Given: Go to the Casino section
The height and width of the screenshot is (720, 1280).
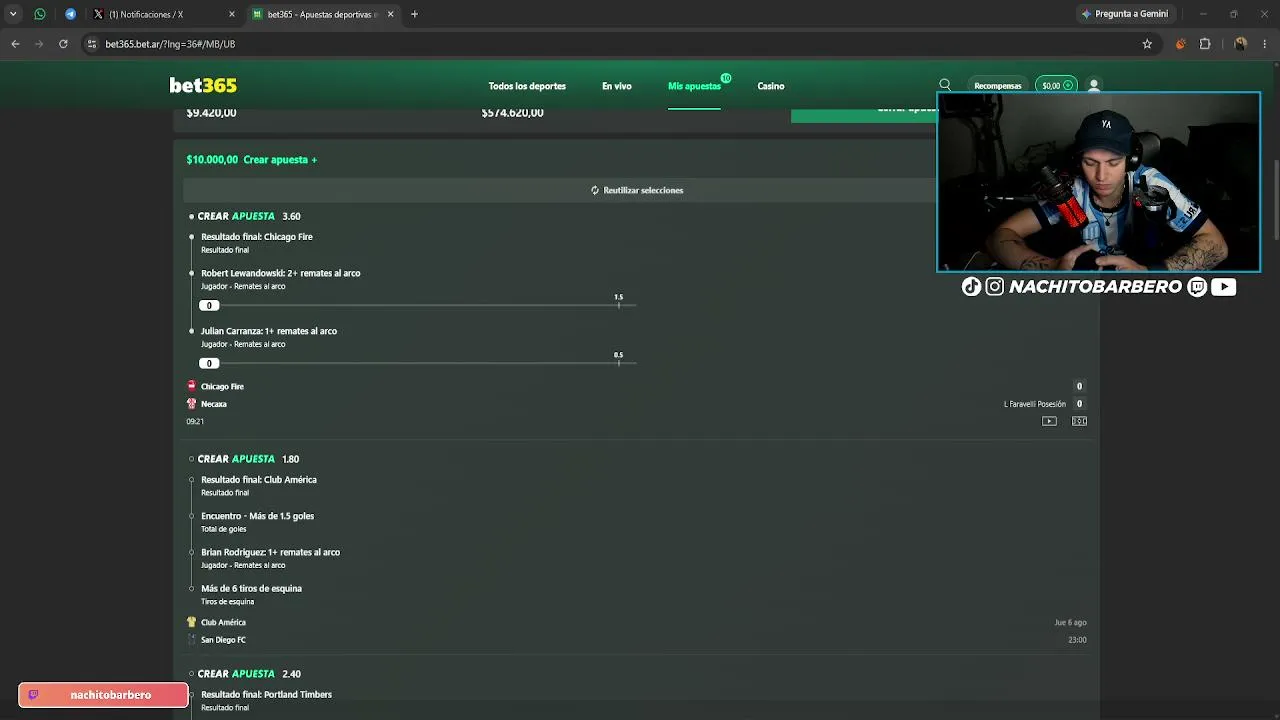Looking at the screenshot, I should tap(771, 86).
